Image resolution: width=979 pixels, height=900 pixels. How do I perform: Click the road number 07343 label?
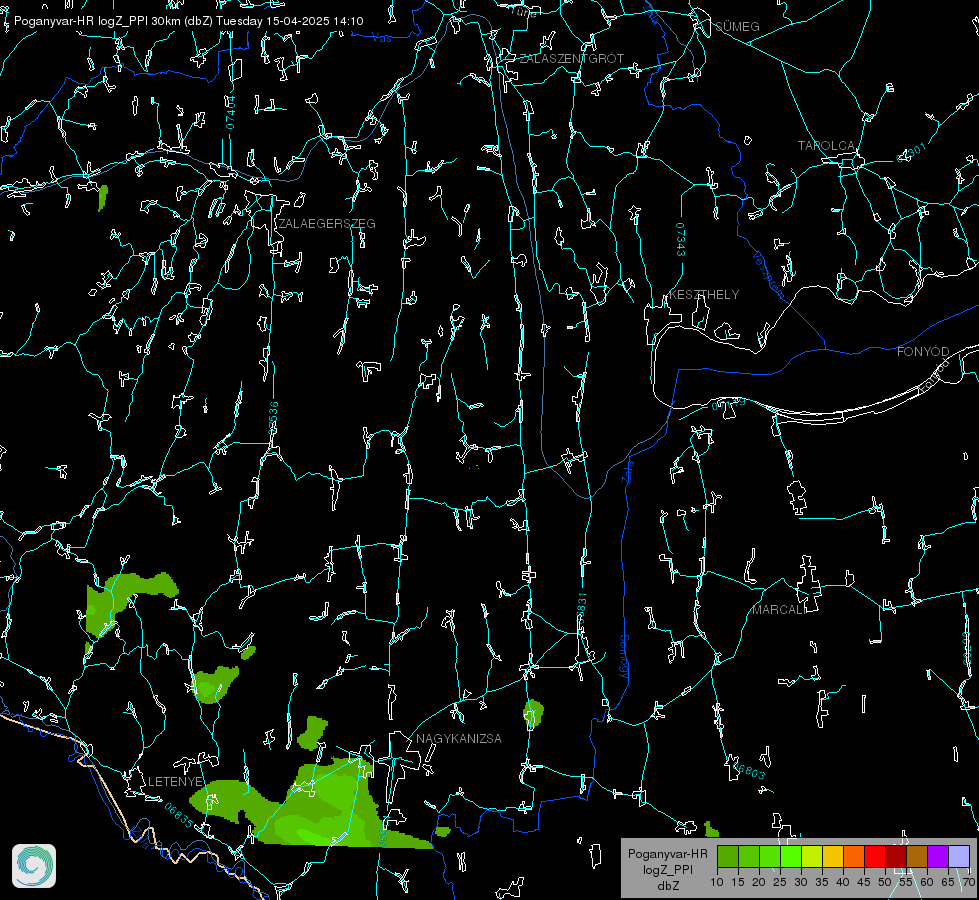681,239
